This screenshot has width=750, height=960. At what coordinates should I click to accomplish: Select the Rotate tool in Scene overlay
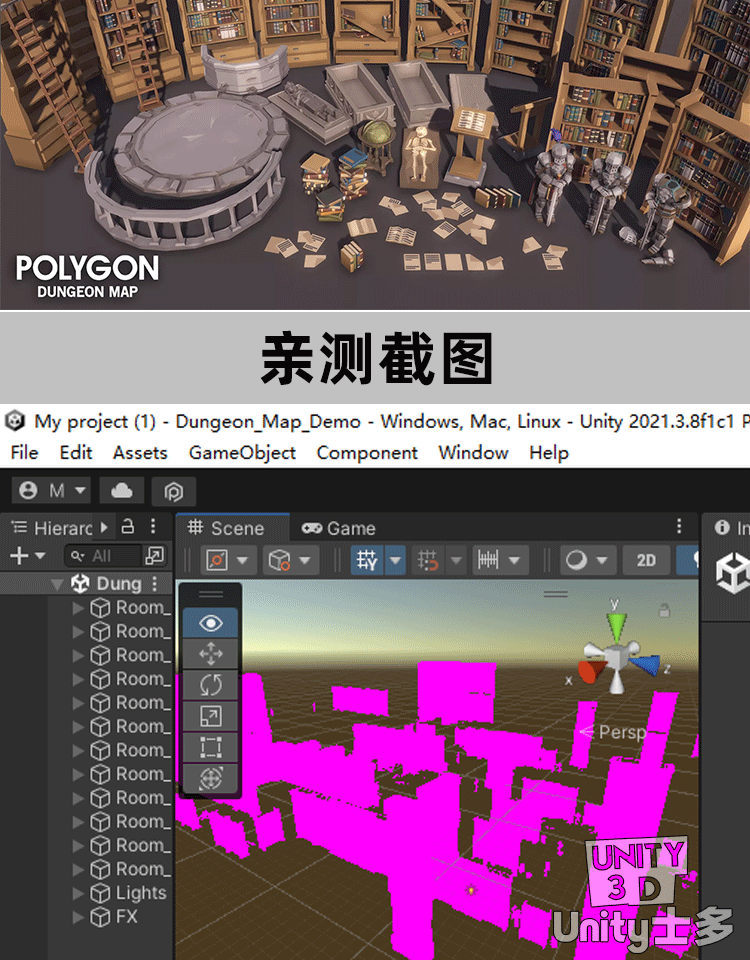click(211, 685)
